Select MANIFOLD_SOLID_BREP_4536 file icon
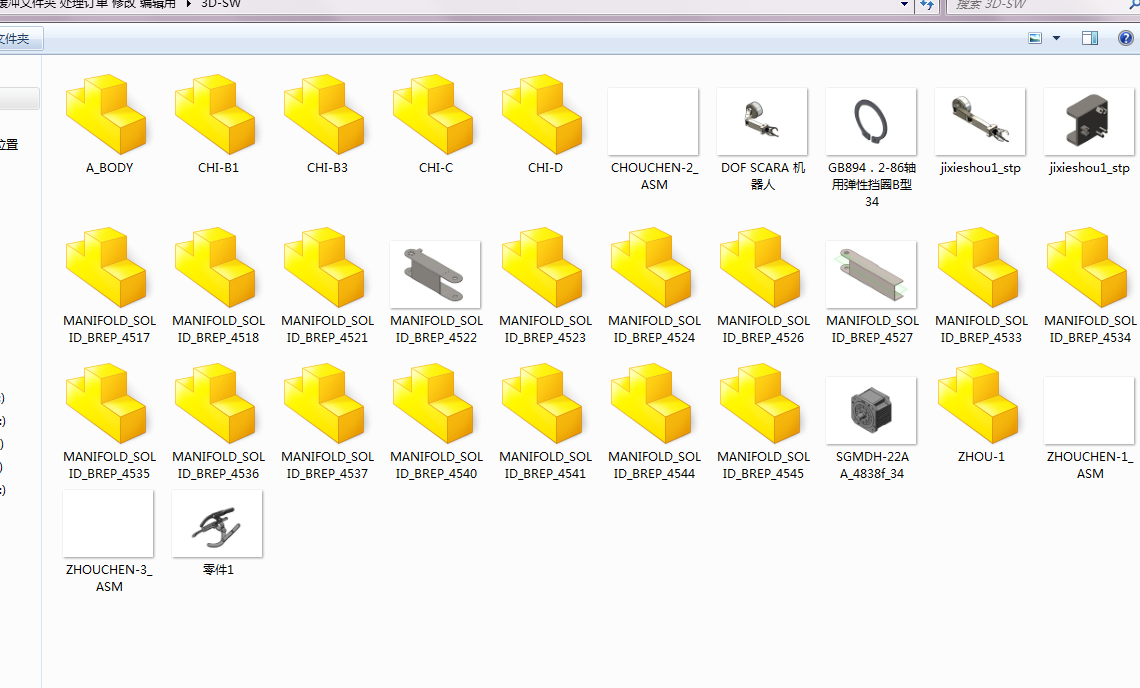This screenshot has width=1140, height=688. [215, 404]
